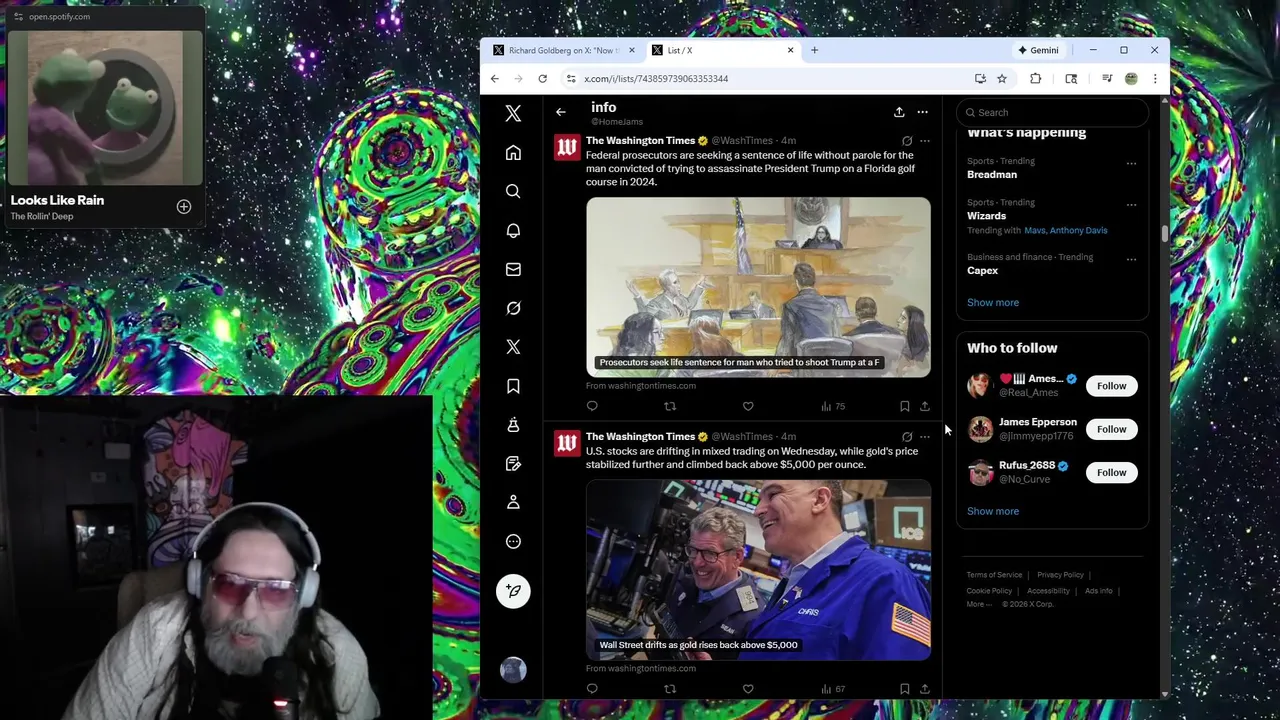View analytics showing 75 views
The image size is (1280, 720).
point(833,406)
